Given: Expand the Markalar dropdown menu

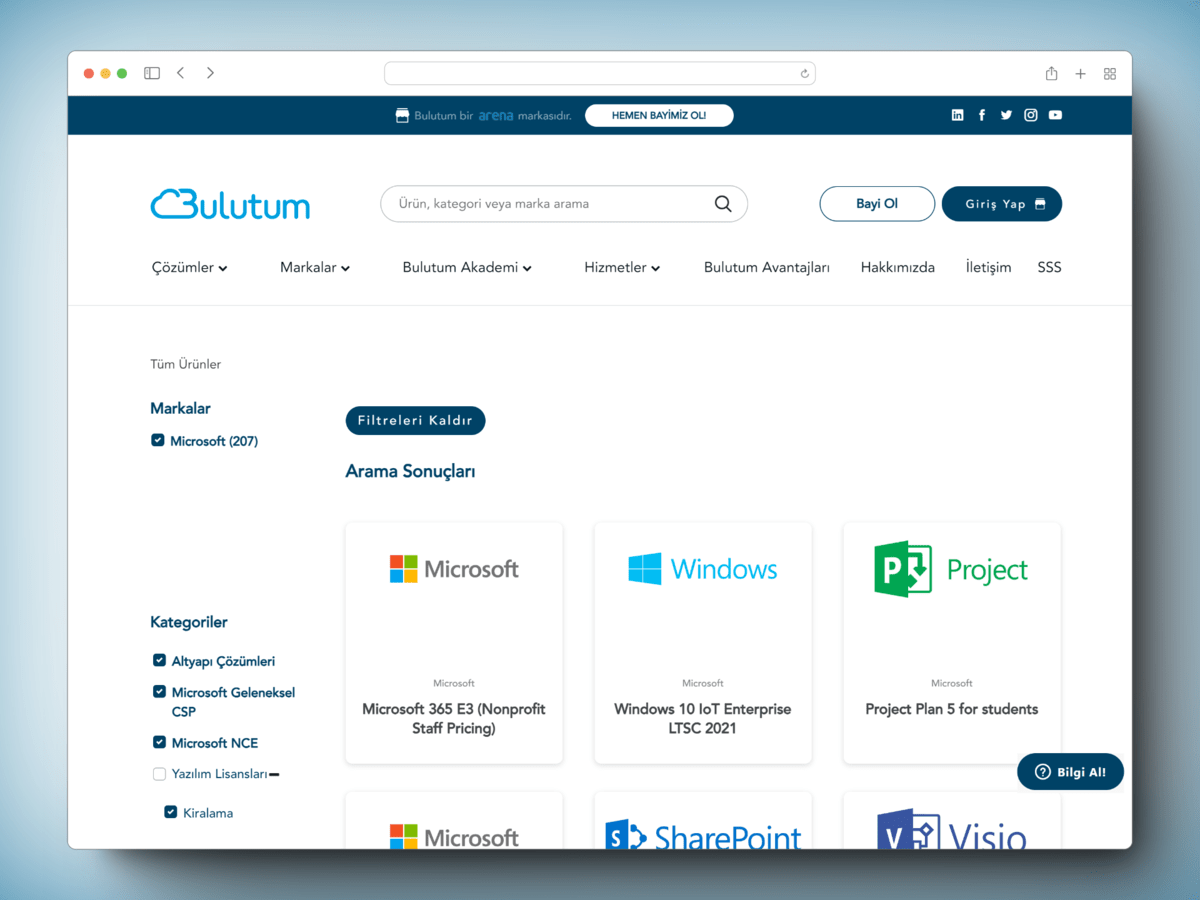Looking at the screenshot, I should [x=315, y=267].
